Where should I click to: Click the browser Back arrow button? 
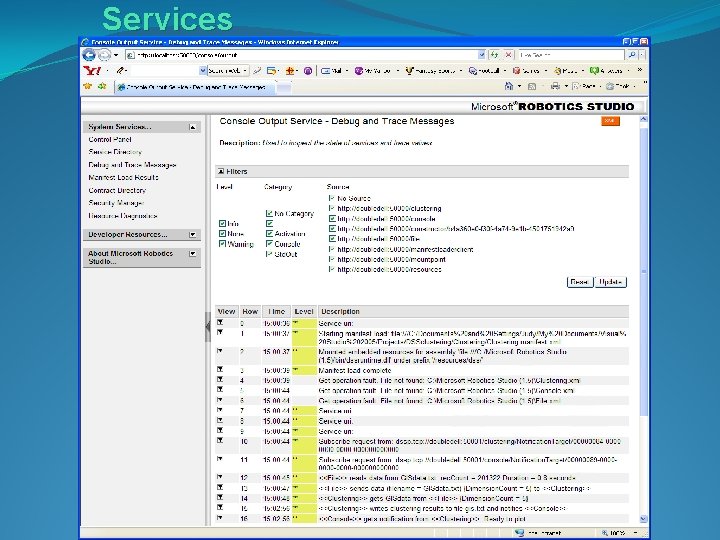tap(89, 55)
